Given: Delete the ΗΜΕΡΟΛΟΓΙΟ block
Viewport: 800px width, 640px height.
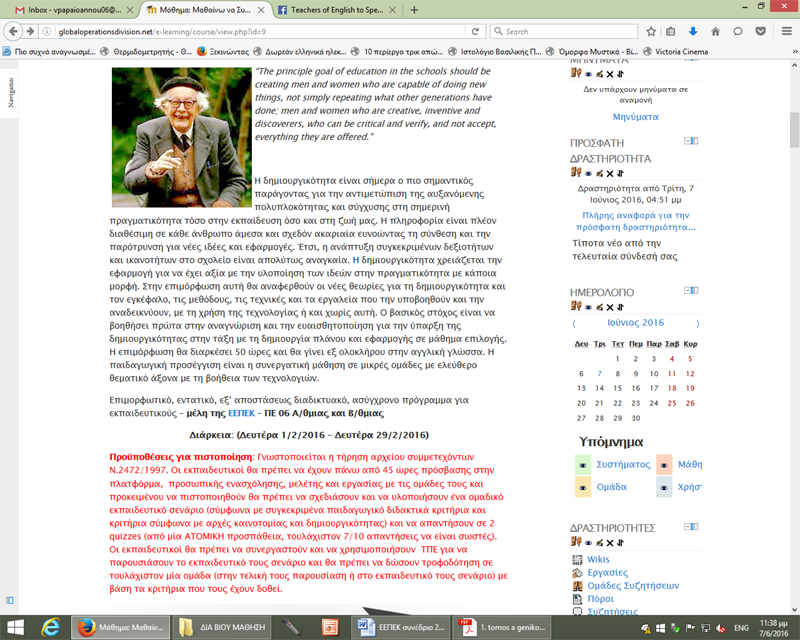Looking at the screenshot, I should pyautogui.click(x=610, y=307).
